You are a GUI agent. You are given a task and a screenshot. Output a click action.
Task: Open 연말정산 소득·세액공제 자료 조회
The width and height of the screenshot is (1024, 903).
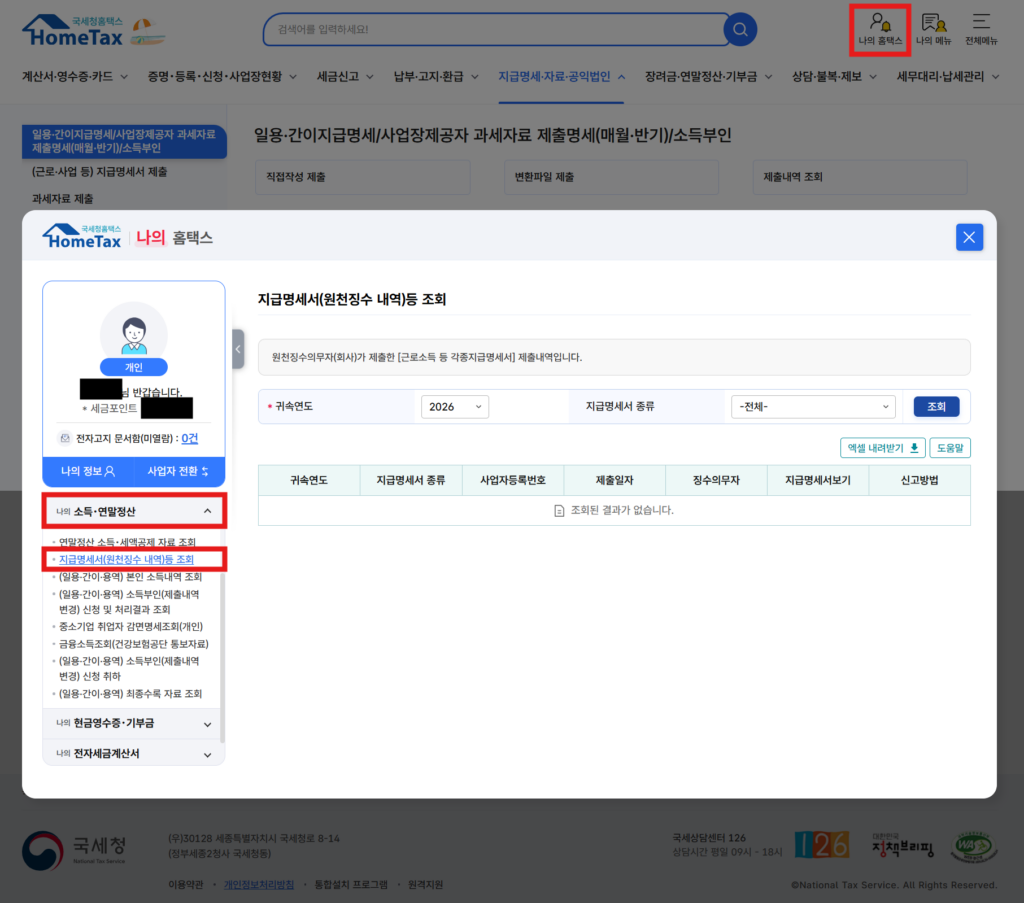[x=127, y=542]
